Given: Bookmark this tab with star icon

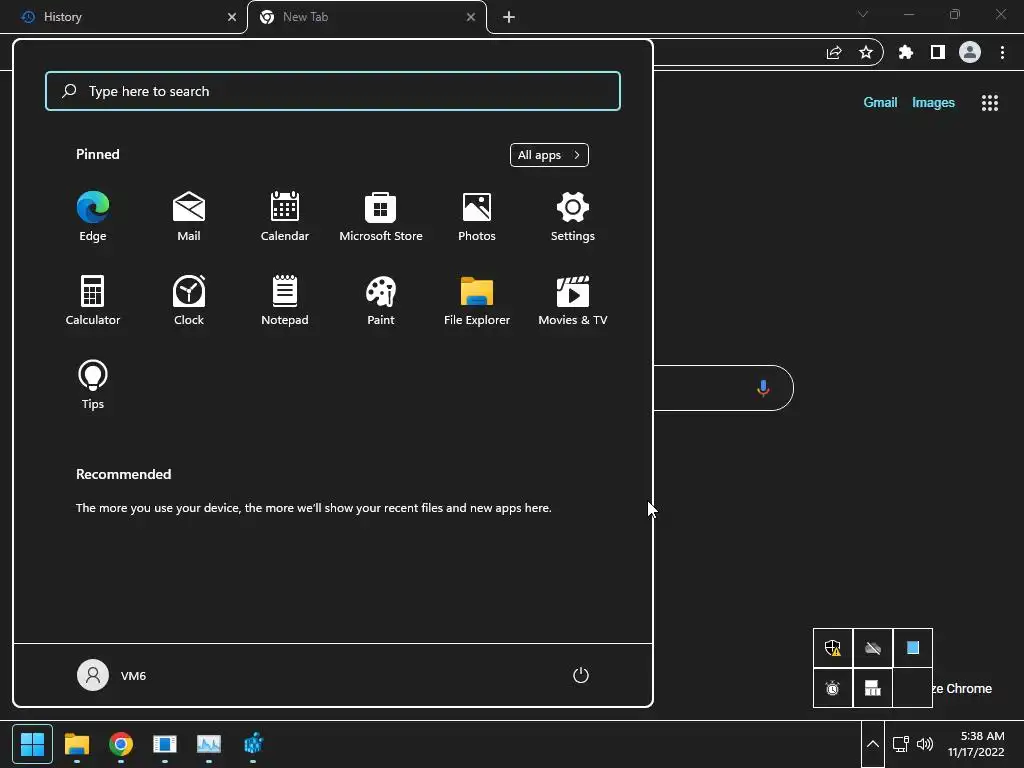Looking at the screenshot, I should (866, 52).
